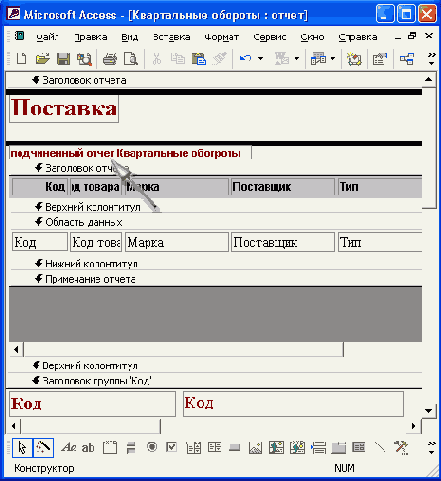Open the Вид menu

coord(130,37)
